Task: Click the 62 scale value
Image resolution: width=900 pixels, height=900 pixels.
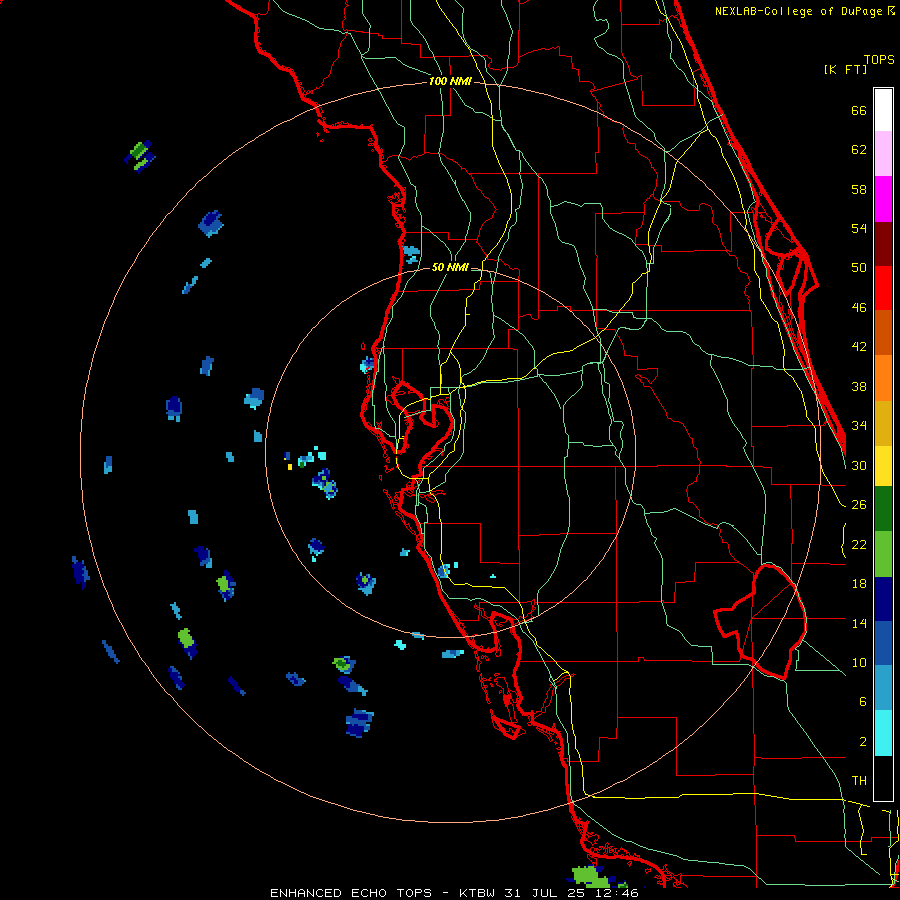Action: [859, 150]
